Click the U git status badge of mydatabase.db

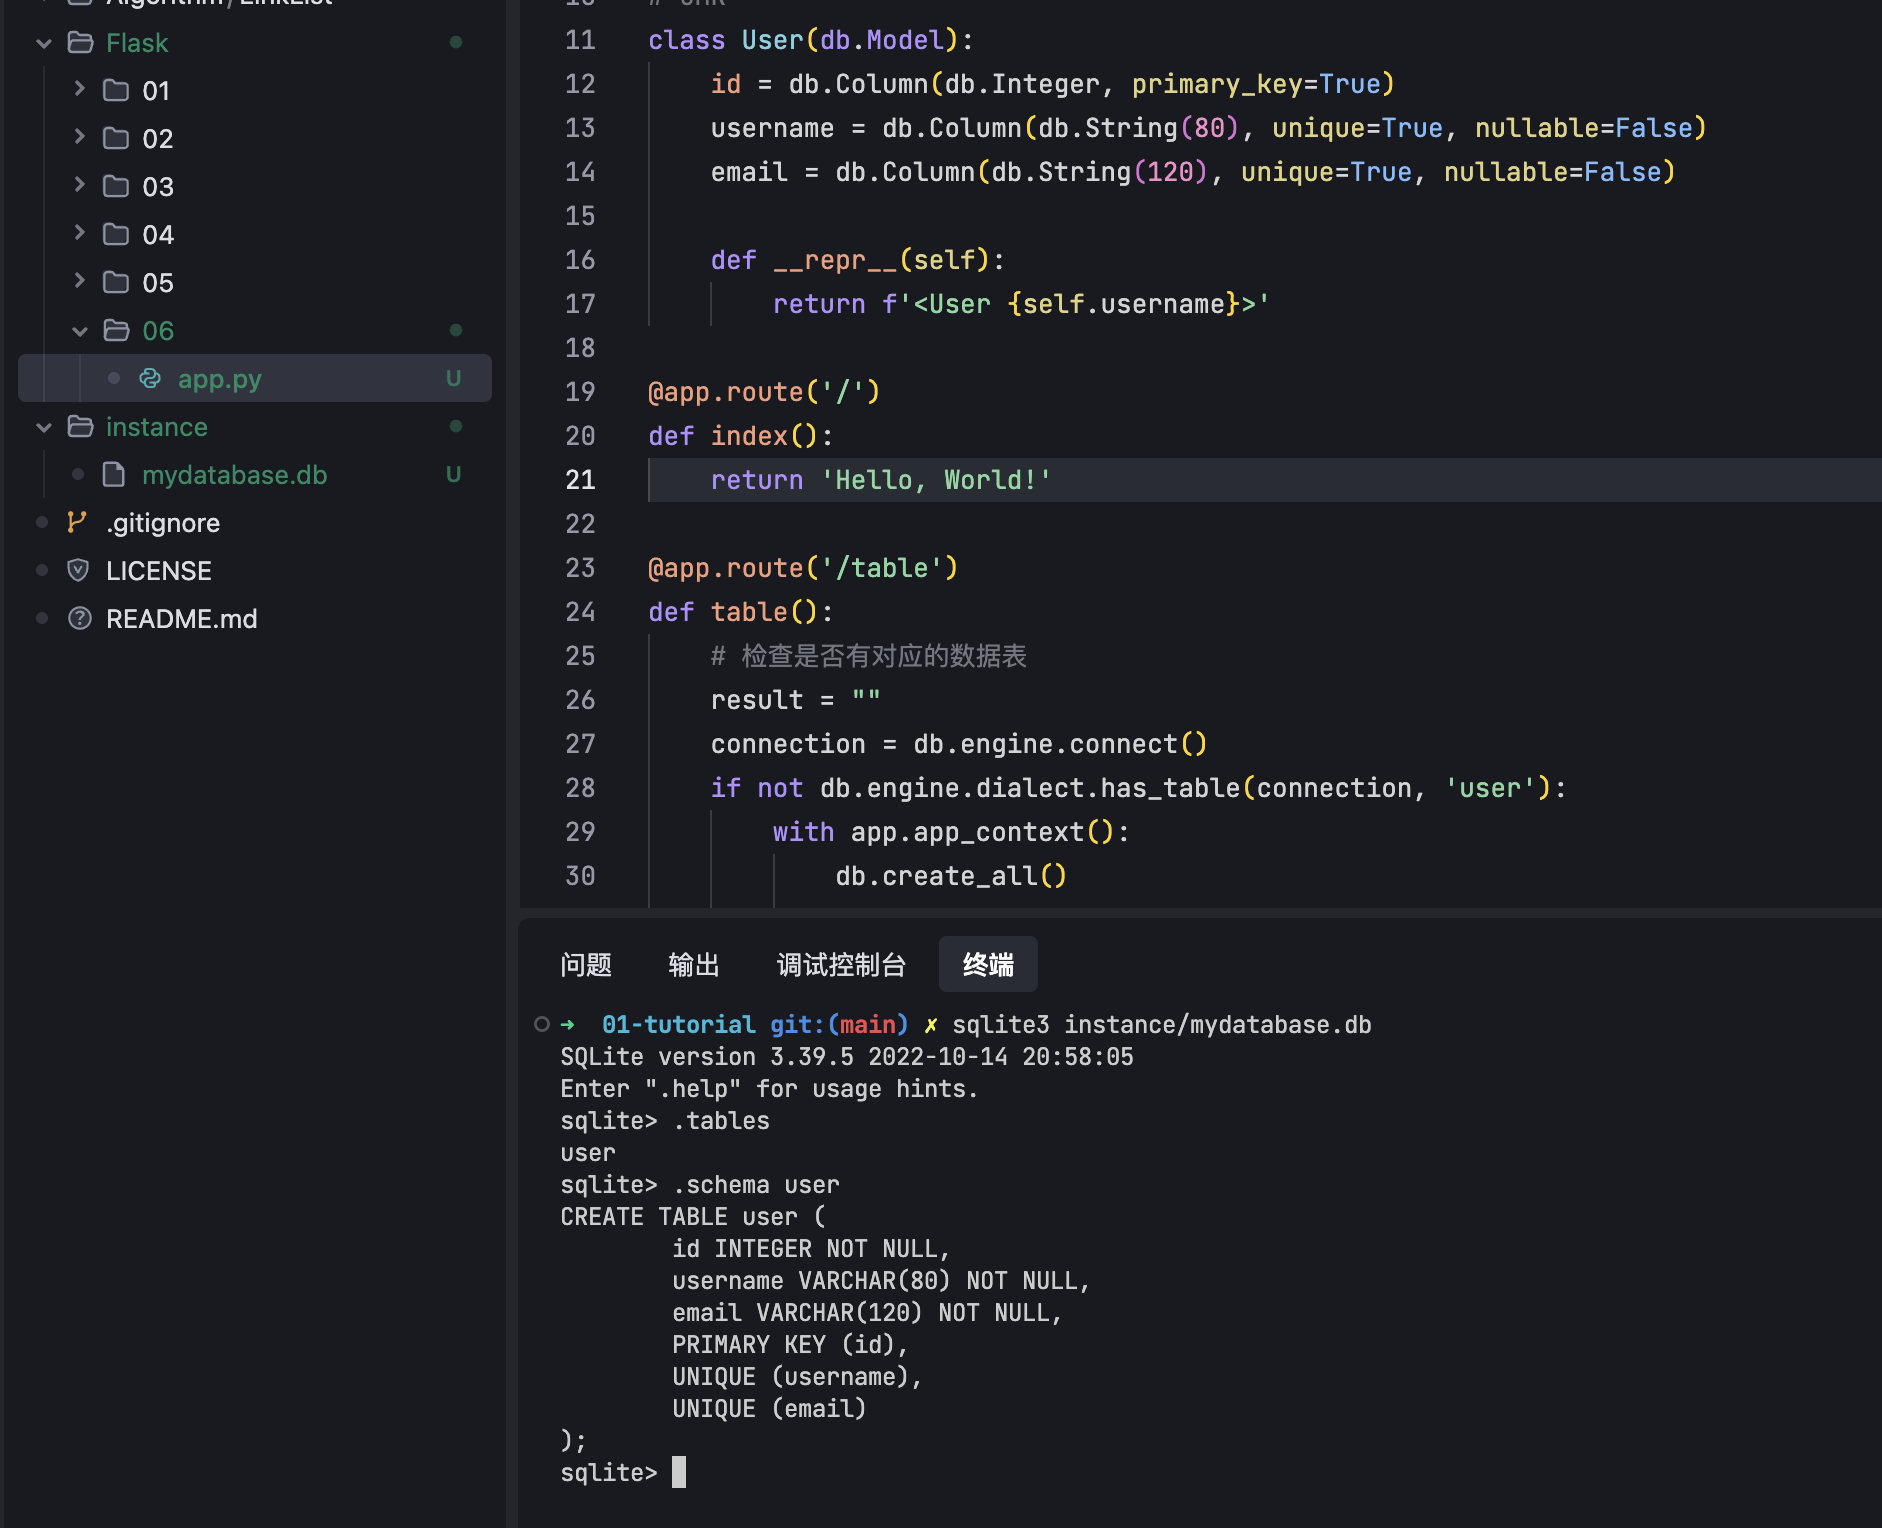[x=453, y=474]
